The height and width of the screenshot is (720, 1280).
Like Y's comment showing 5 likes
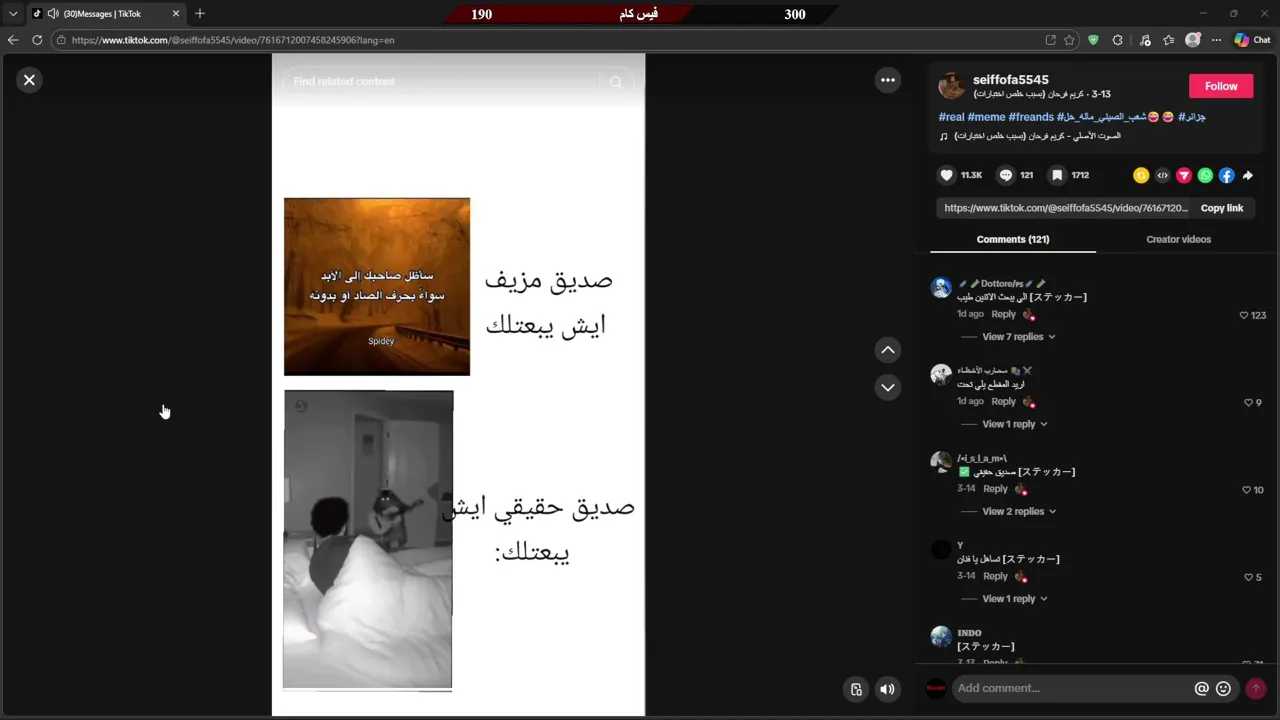1248,577
